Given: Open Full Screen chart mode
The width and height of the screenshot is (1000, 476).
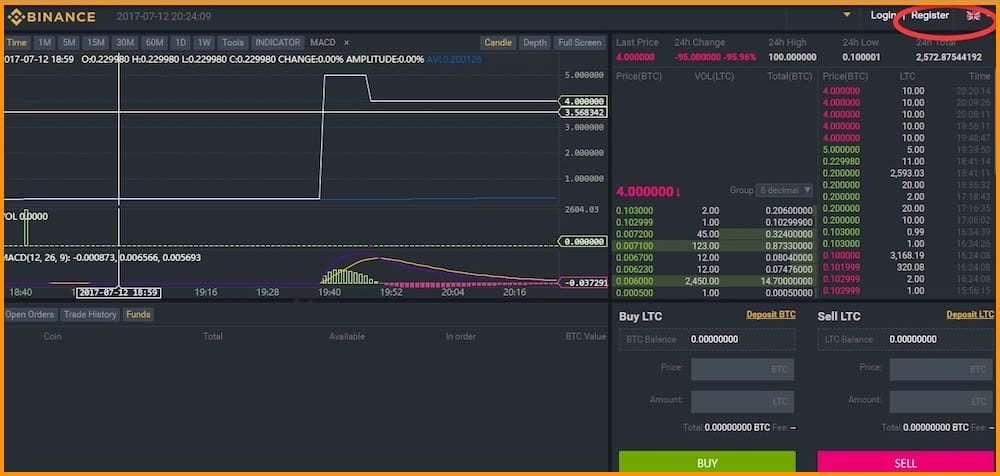Looking at the screenshot, I should coord(579,43).
